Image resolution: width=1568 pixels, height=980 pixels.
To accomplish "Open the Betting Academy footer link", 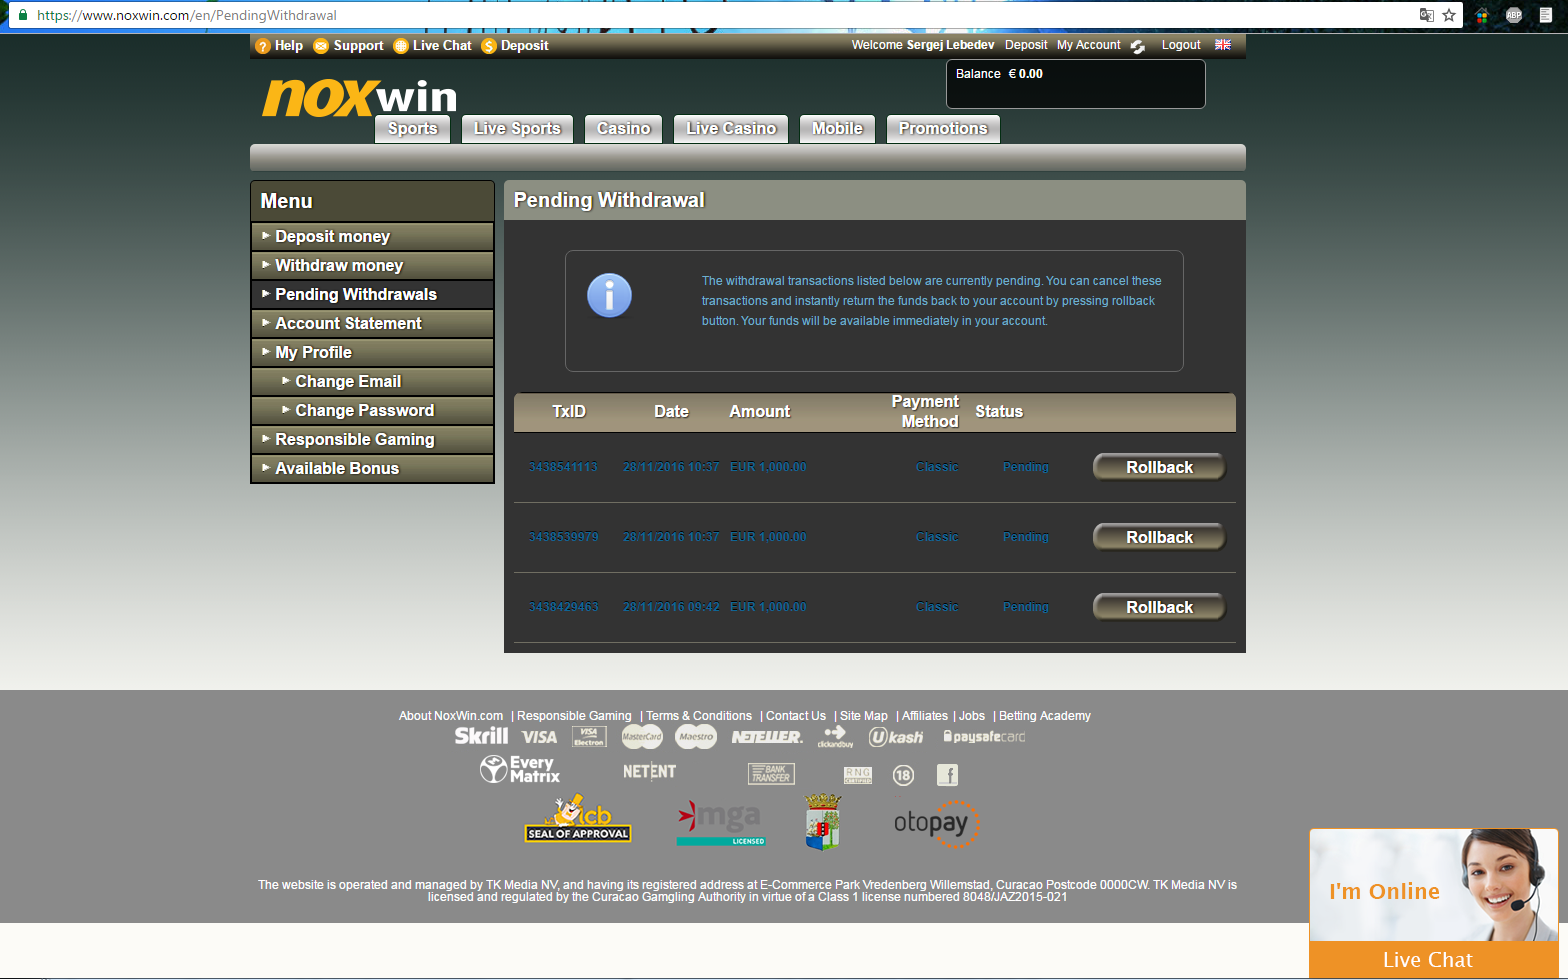I will [1045, 716].
